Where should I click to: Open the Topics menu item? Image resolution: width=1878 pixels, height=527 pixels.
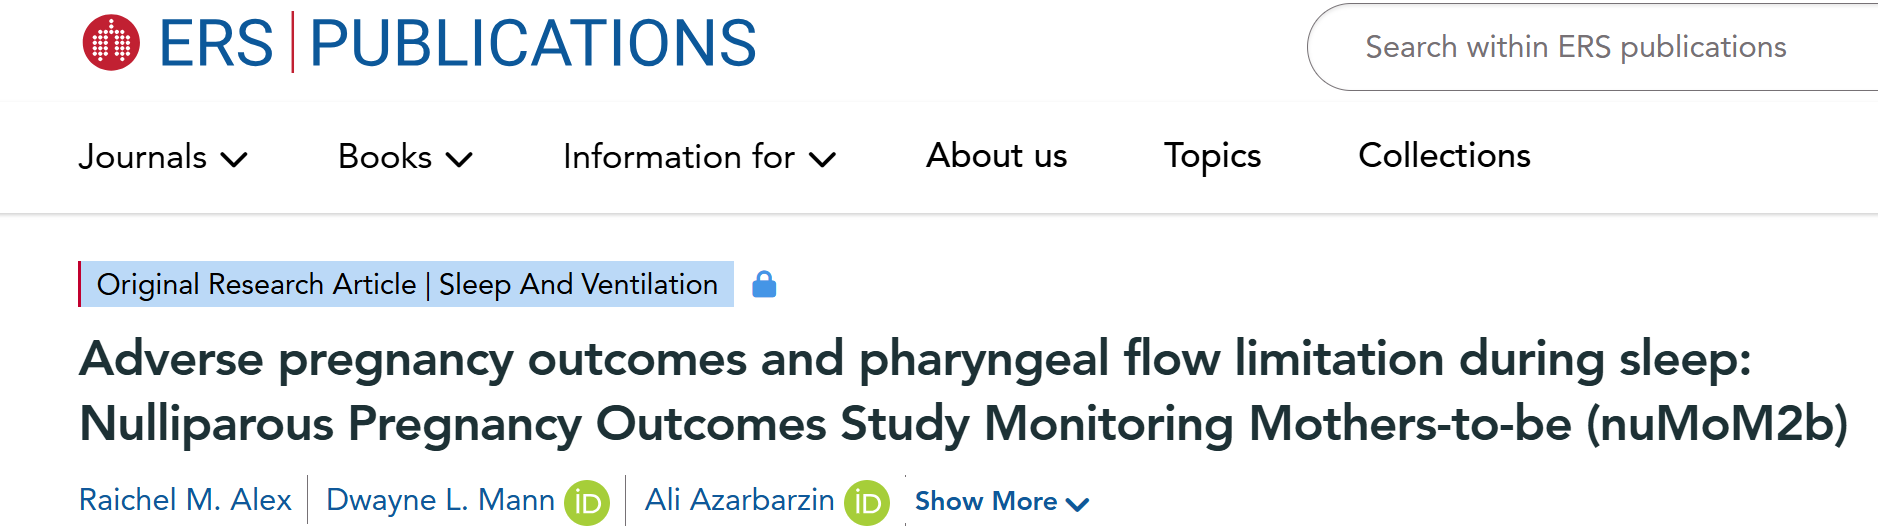(1212, 156)
